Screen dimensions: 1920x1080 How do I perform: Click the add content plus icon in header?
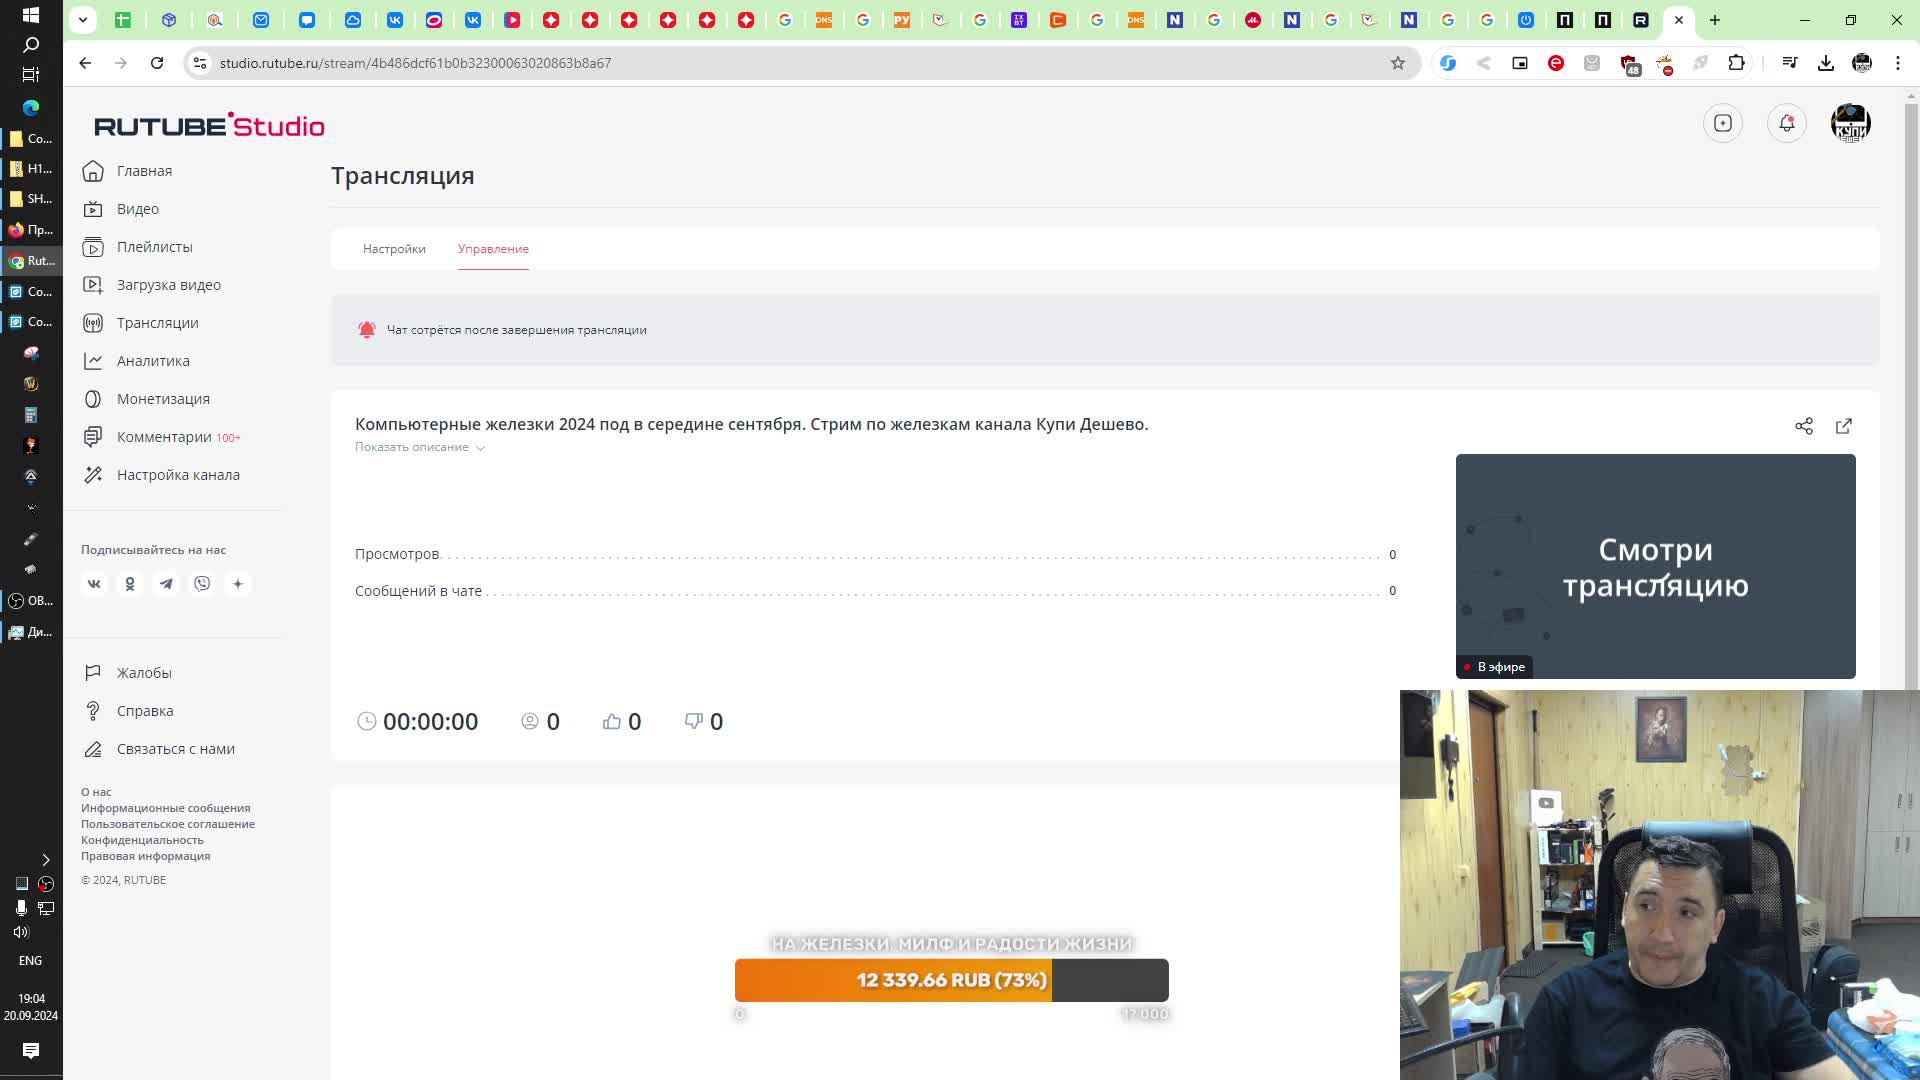click(1722, 123)
